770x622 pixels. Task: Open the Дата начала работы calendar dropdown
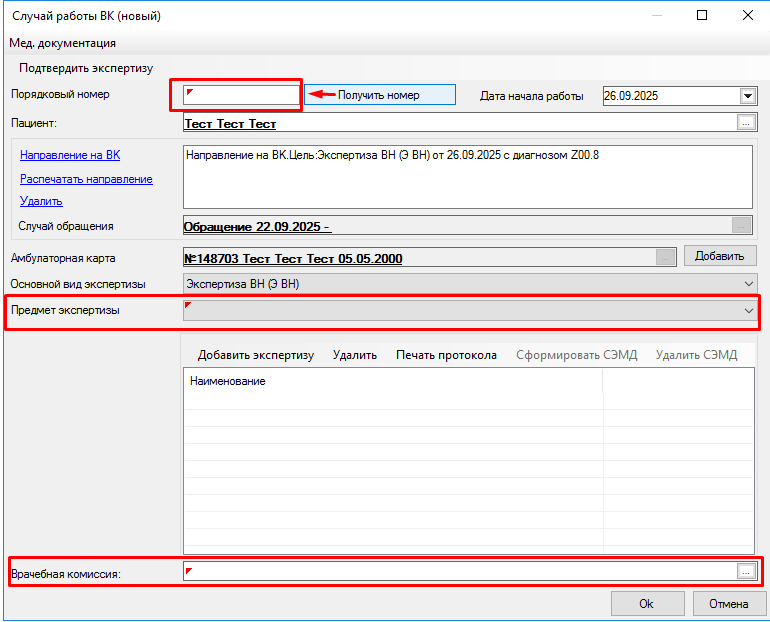(x=747, y=96)
